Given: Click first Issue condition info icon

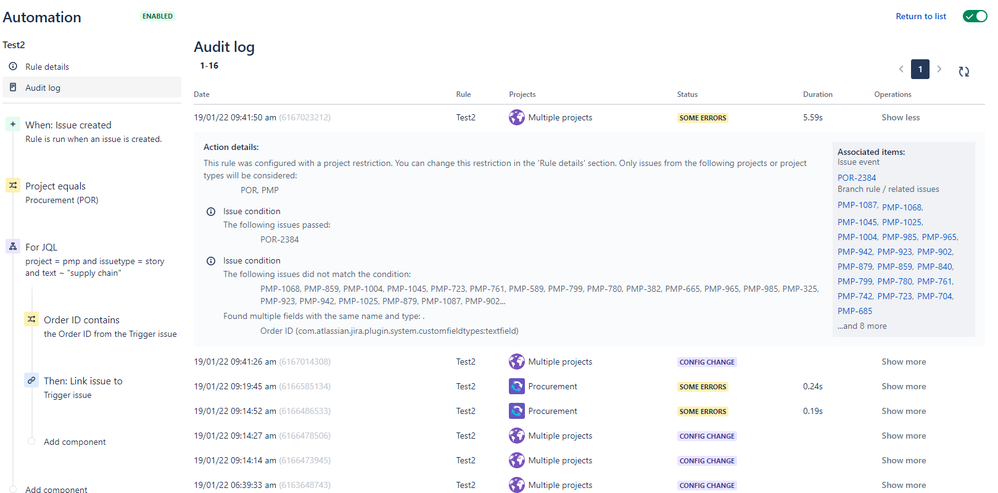Looking at the screenshot, I should [x=211, y=211].
